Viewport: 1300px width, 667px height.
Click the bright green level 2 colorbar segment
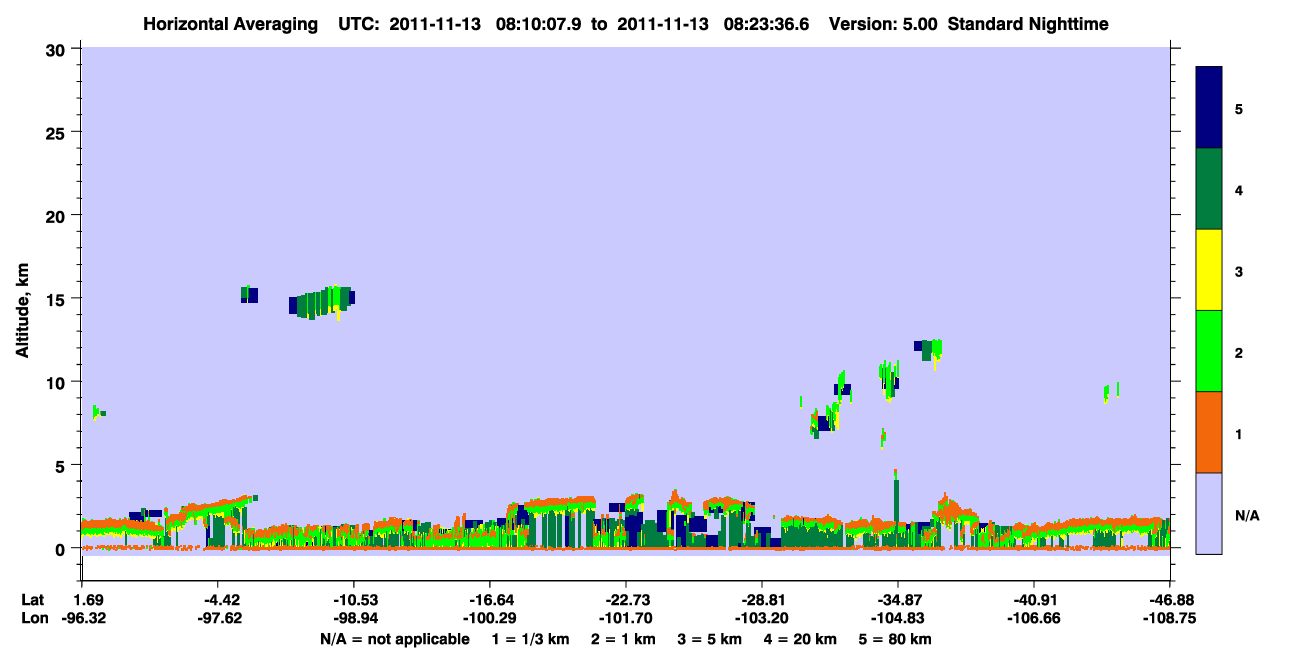[1209, 351]
